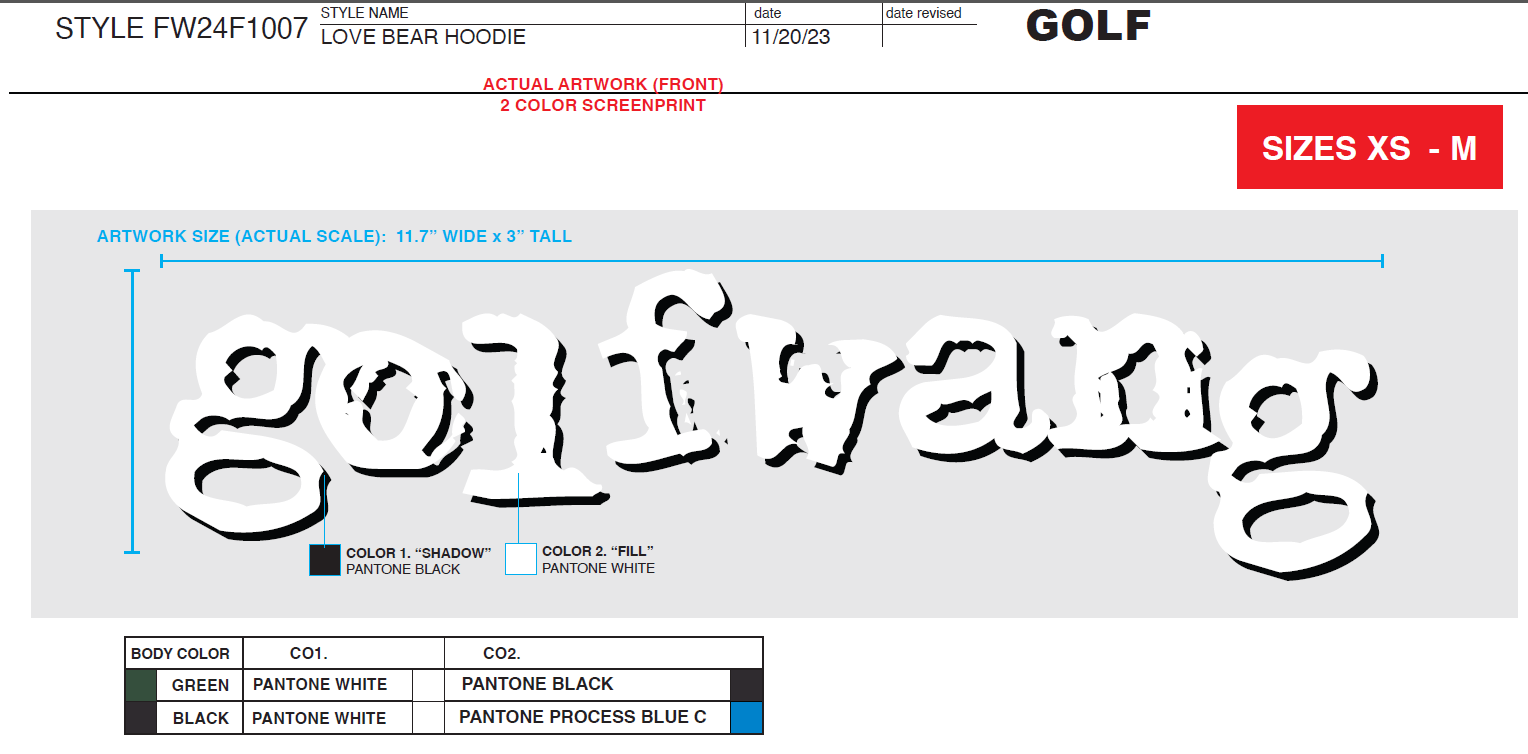This screenshot has height=754, width=1528.
Task: Click the STYLE NAME field label
Action: click(365, 13)
